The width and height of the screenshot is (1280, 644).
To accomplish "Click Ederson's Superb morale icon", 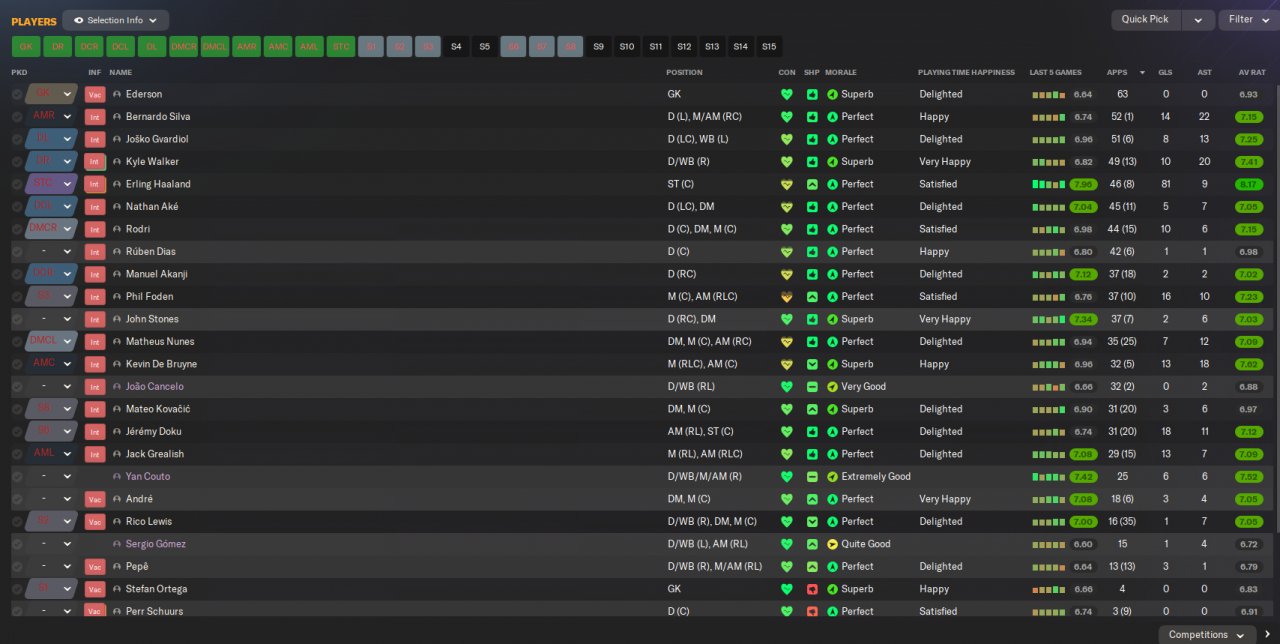I will tap(832, 94).
